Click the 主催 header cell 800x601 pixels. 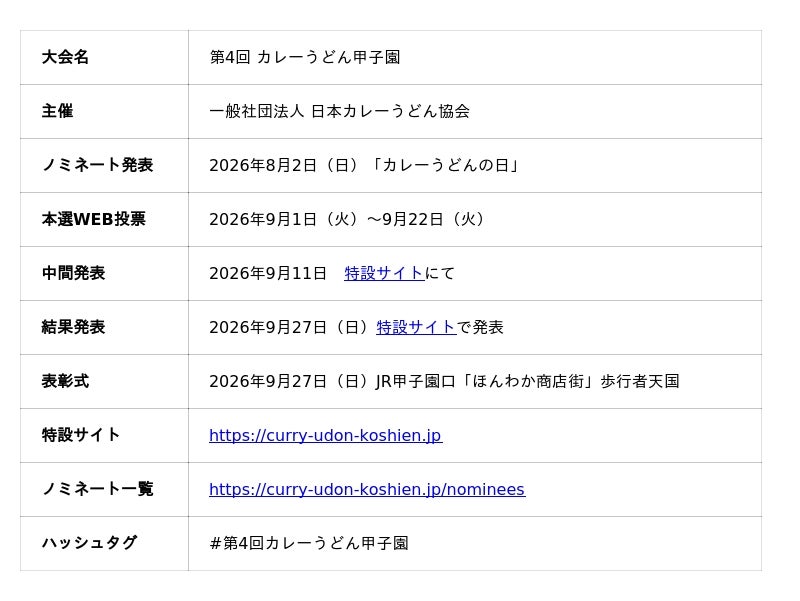point(104,111)
